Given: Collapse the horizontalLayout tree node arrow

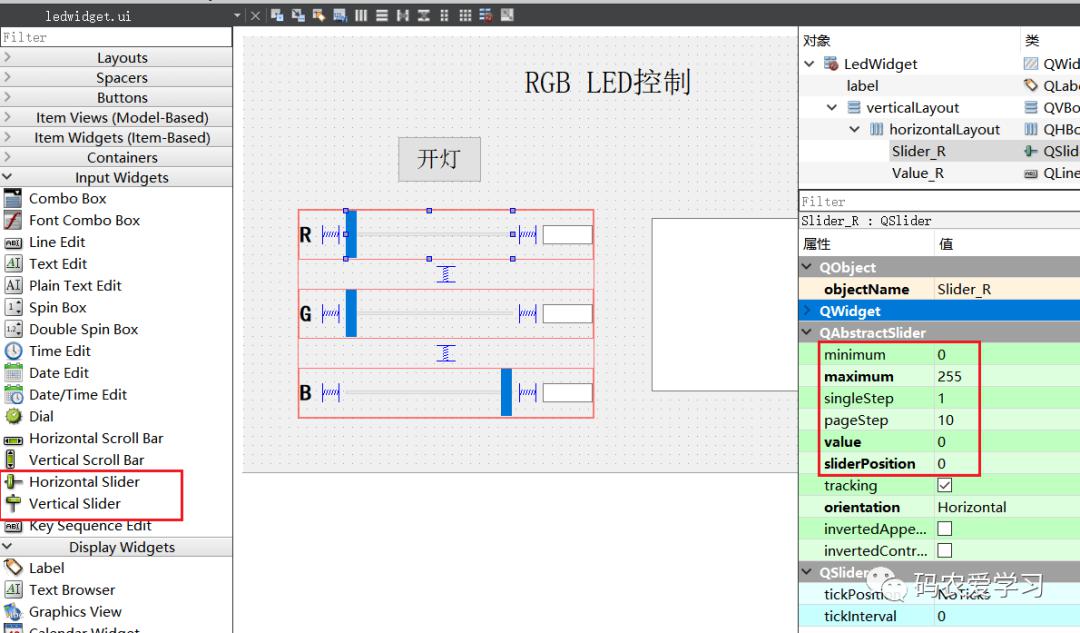Looking at the screenshot, I should (x=855, y=129).
